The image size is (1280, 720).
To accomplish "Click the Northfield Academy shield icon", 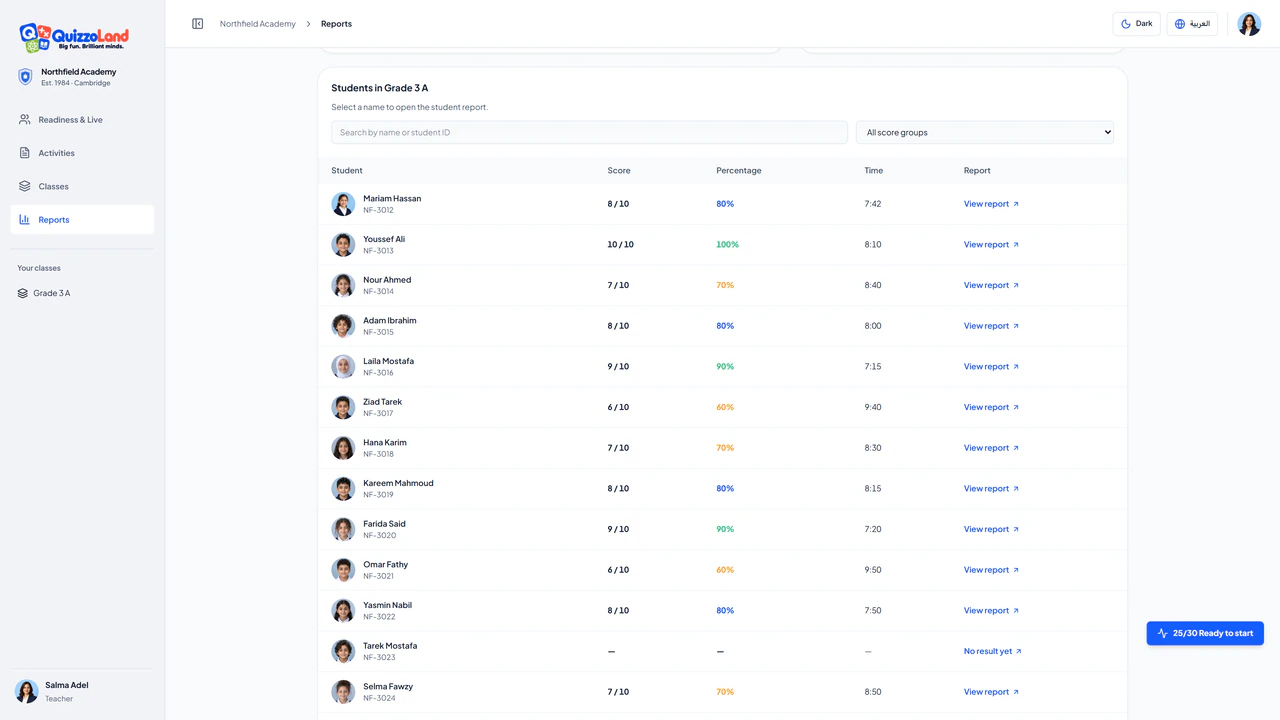I will coord(26,77).
